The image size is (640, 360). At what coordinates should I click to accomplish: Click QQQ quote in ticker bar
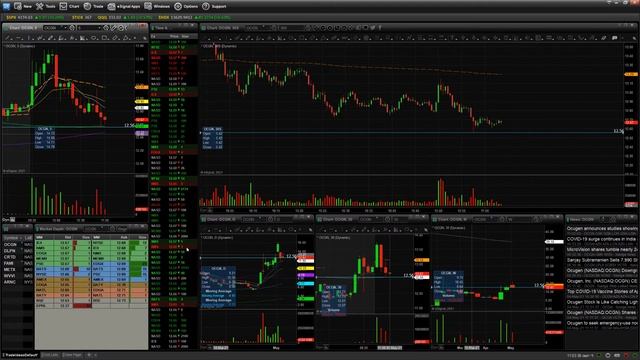[x=124, y=18]
